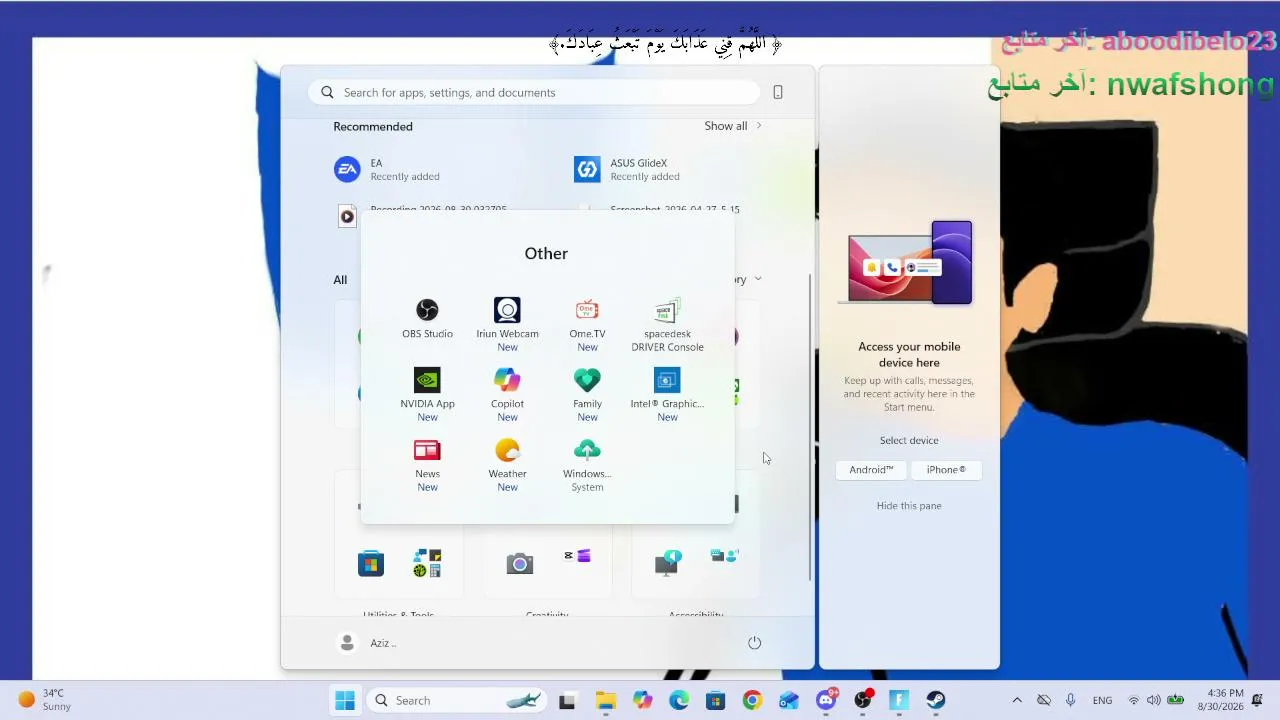The width and height of the screenshot is (1280, 720).
Task: Click the mobile device icon beside search
Action: [778, 92]
